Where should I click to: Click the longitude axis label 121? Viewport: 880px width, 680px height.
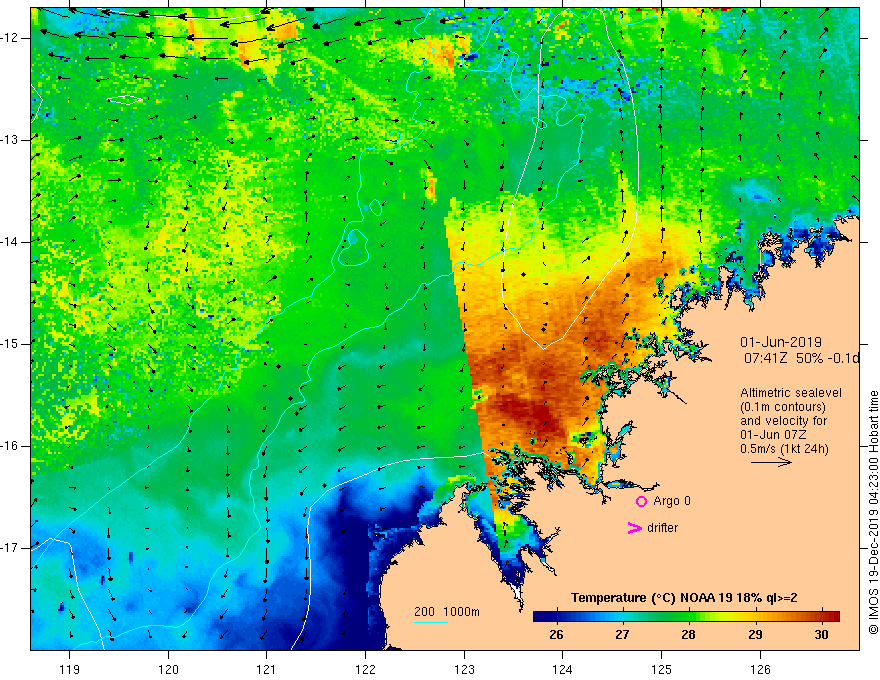pyautogui.click(x=267, y=669)
